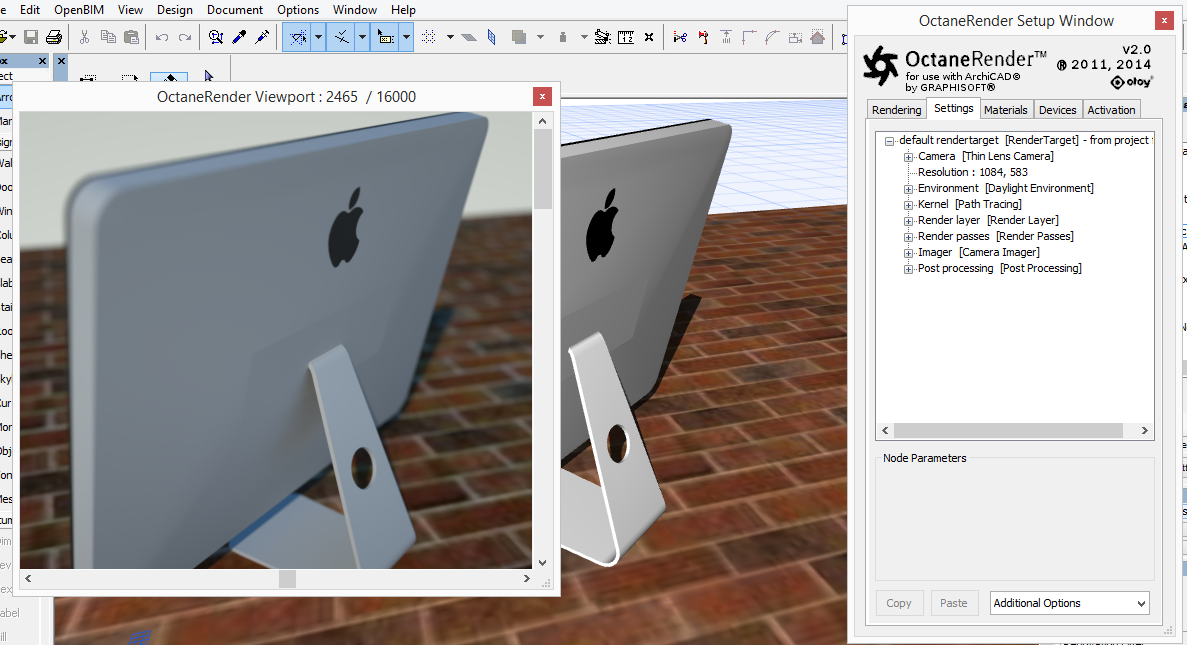Click the house-shaped roof icon in toolbar

pos(818,37)
